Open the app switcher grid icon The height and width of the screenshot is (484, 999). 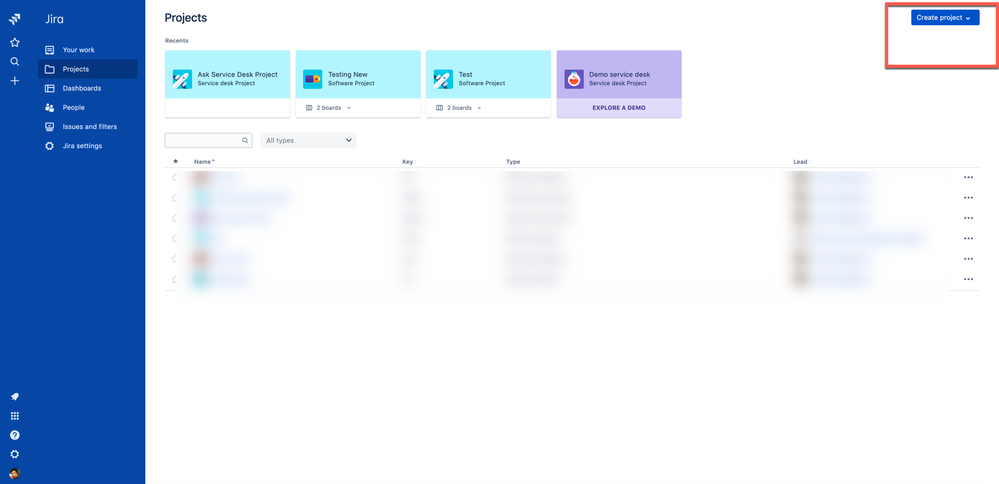click(x=15, y=416)
